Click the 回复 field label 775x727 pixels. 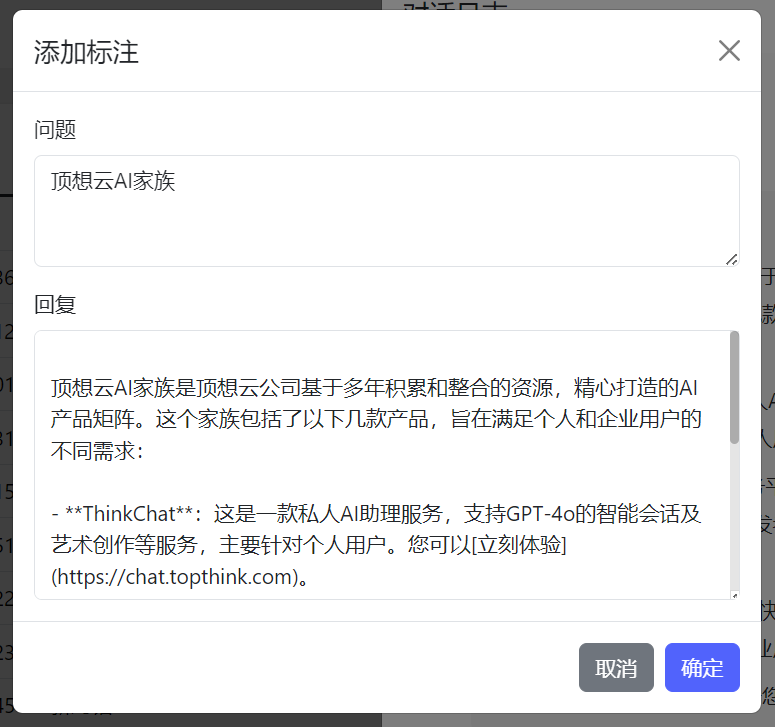pos(55,304)
